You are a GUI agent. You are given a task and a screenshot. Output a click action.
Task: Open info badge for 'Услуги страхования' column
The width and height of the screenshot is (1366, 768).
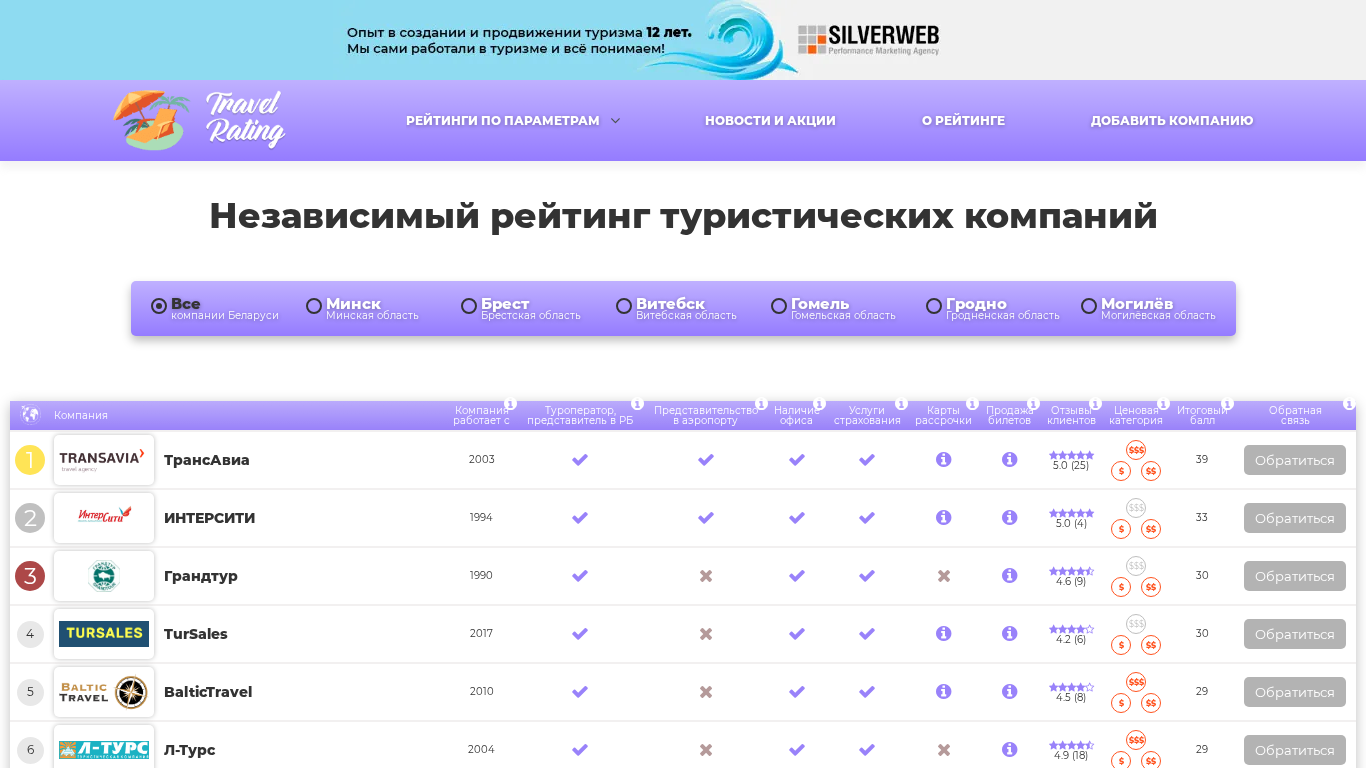[x=901, y=404]
